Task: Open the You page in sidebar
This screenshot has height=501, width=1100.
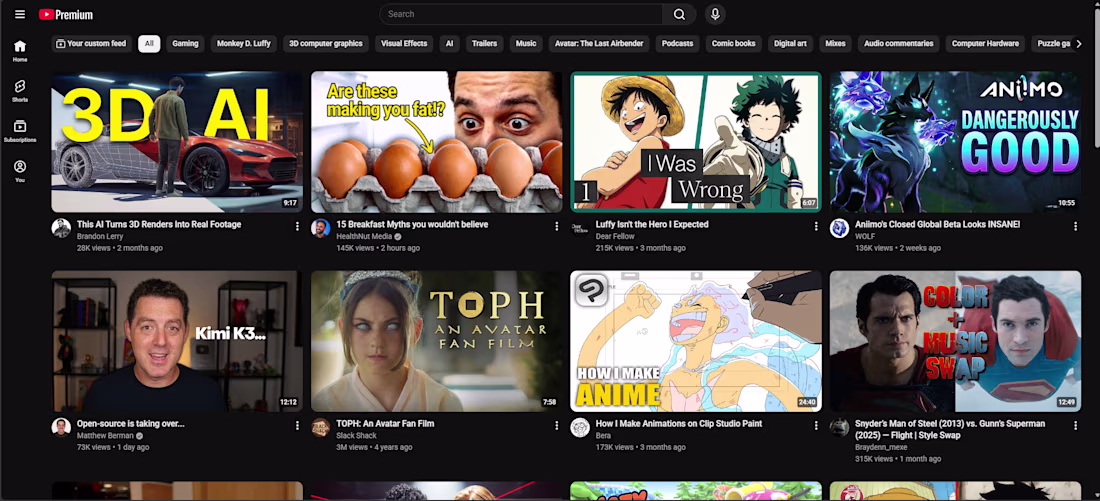Action: click(20, 171)
